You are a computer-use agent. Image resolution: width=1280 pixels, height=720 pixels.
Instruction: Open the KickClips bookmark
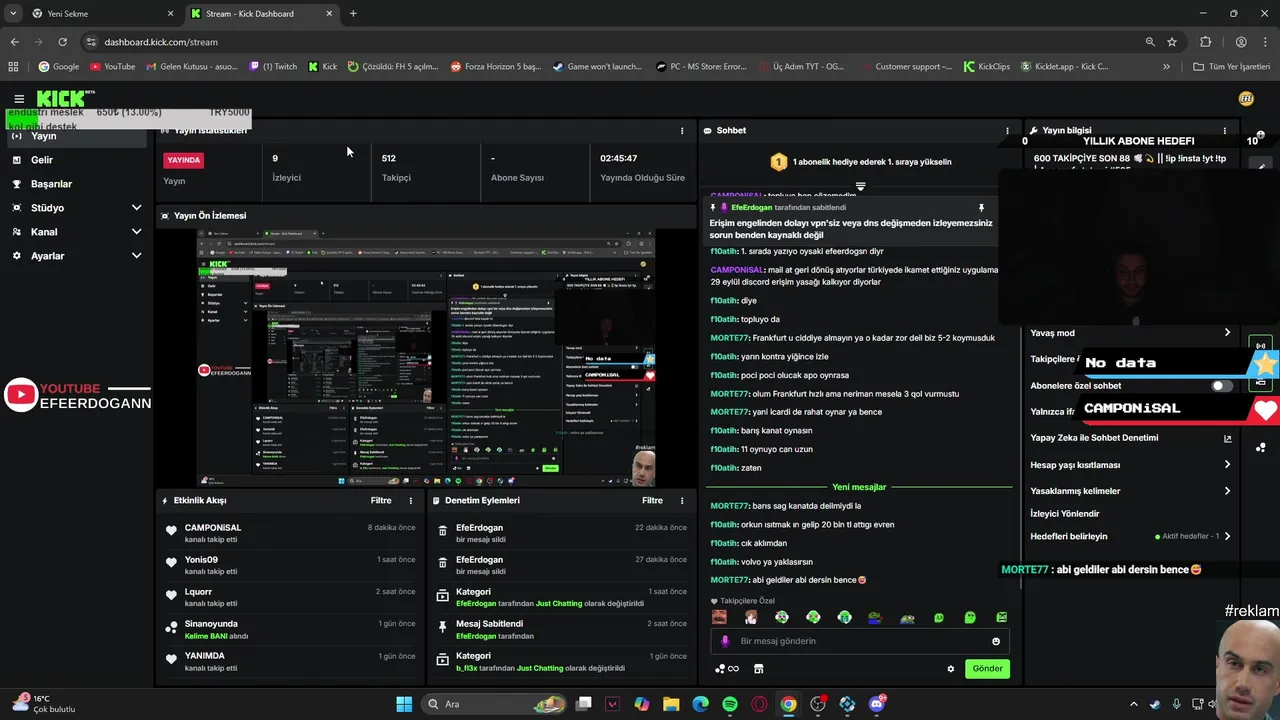point(986,67)
